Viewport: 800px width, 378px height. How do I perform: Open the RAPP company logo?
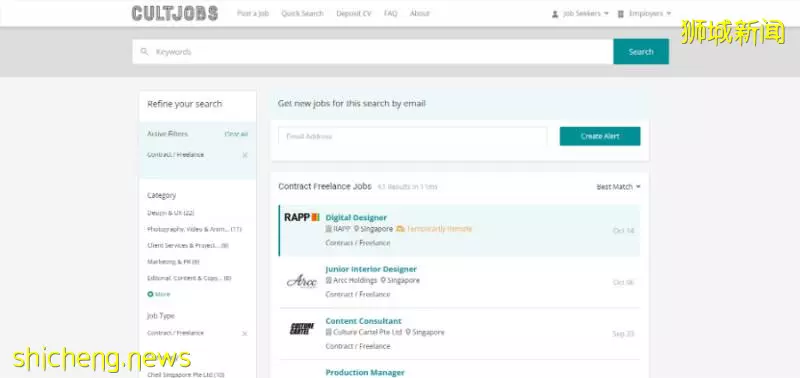point(302,217)
